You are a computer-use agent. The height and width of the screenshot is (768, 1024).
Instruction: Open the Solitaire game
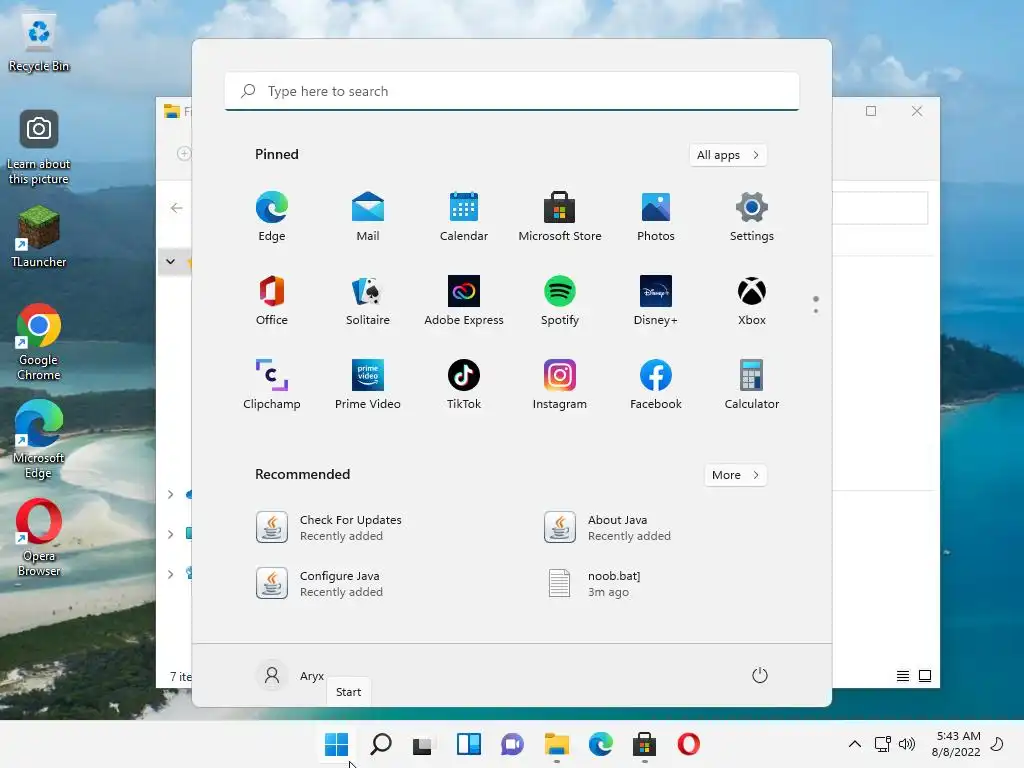tap(368, 300)
